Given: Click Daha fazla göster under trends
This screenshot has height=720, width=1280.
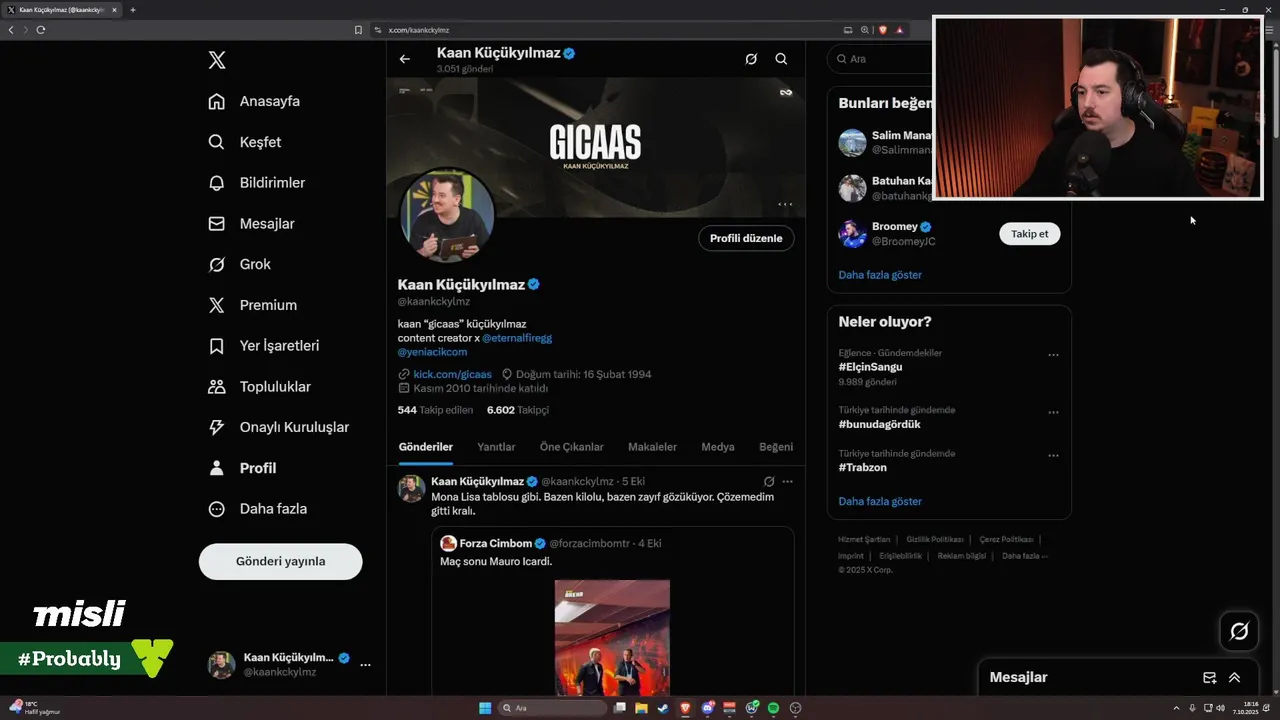Looking at the screenshot, I should tap(880, 501).
